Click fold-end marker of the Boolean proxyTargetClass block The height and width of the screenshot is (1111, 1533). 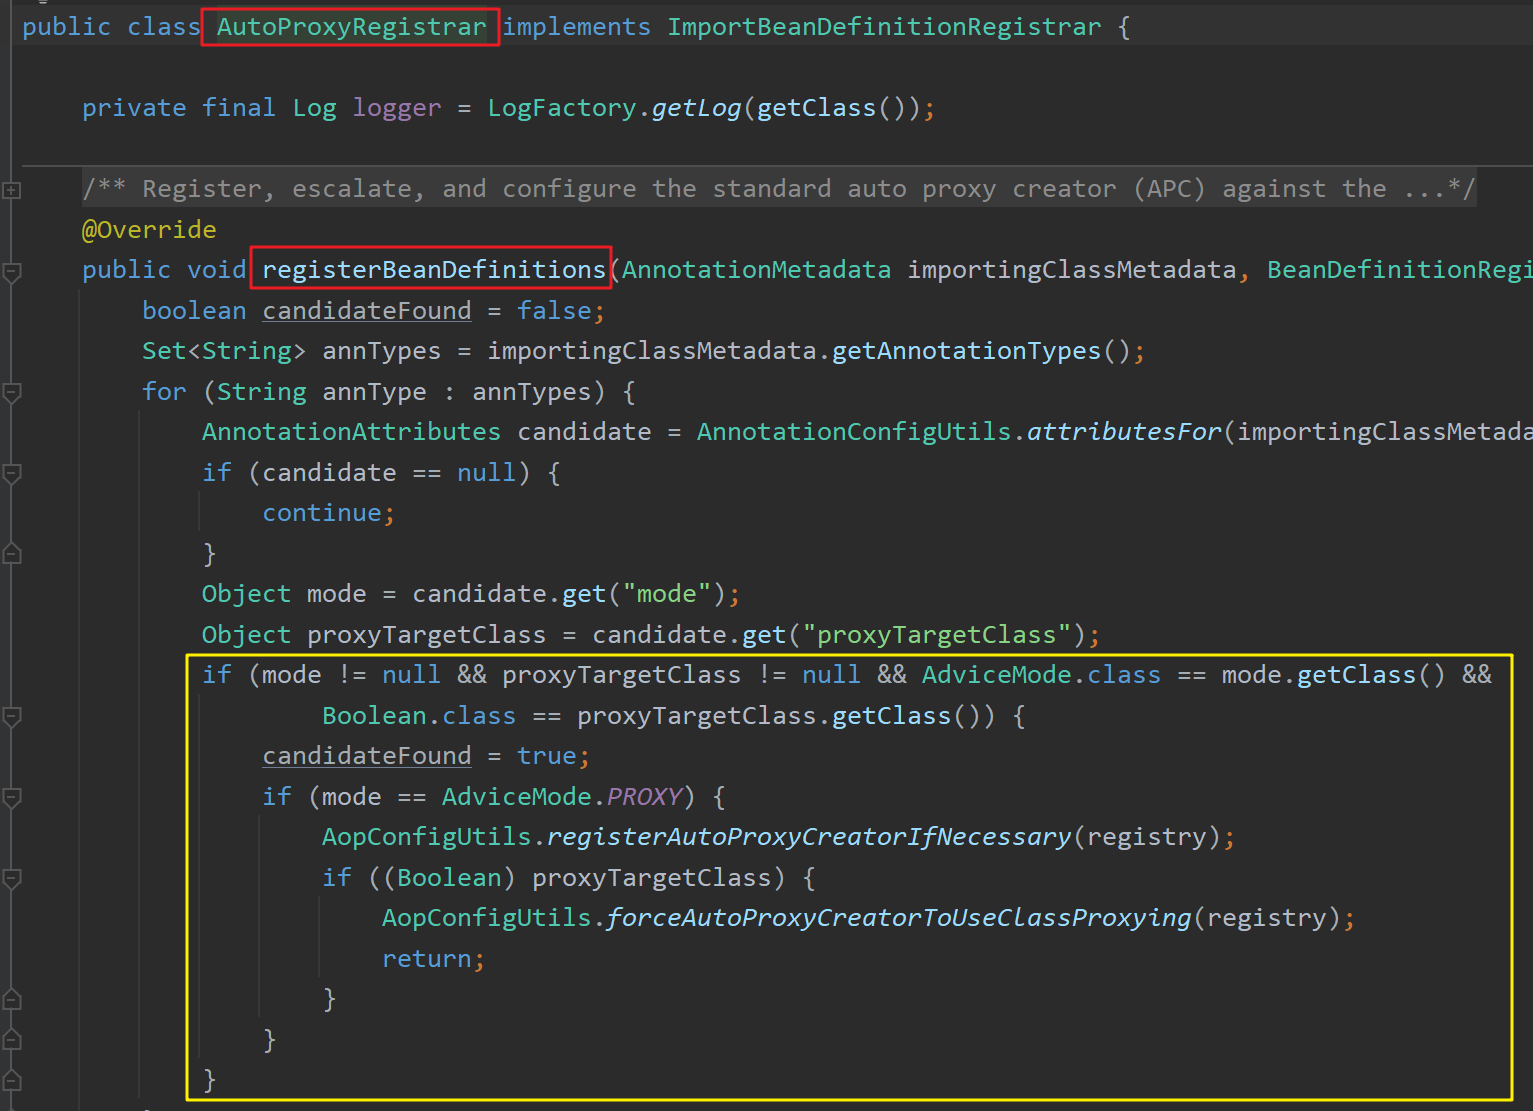[12, 999]
